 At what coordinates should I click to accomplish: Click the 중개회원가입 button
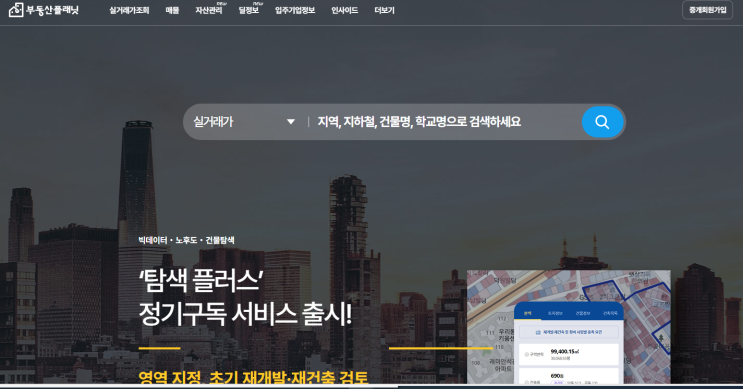707,10
